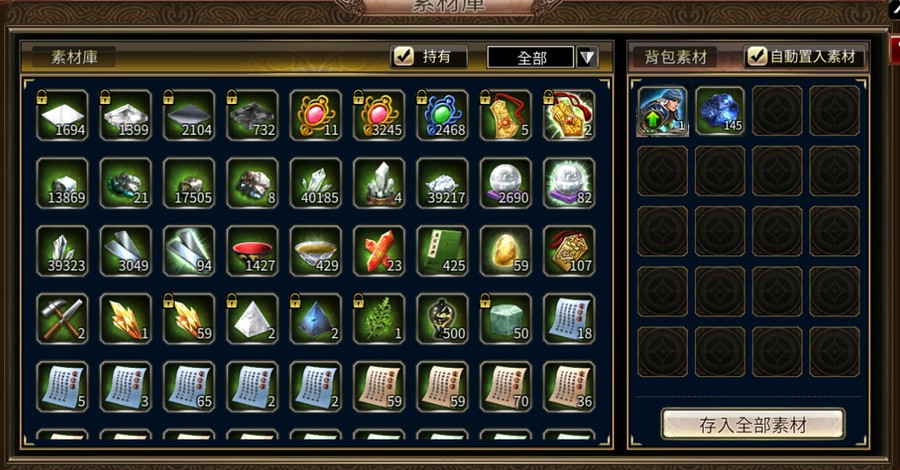Select the gold nugget item with 59
This screenshot has width=900, height=470.
tap(505, 251)
